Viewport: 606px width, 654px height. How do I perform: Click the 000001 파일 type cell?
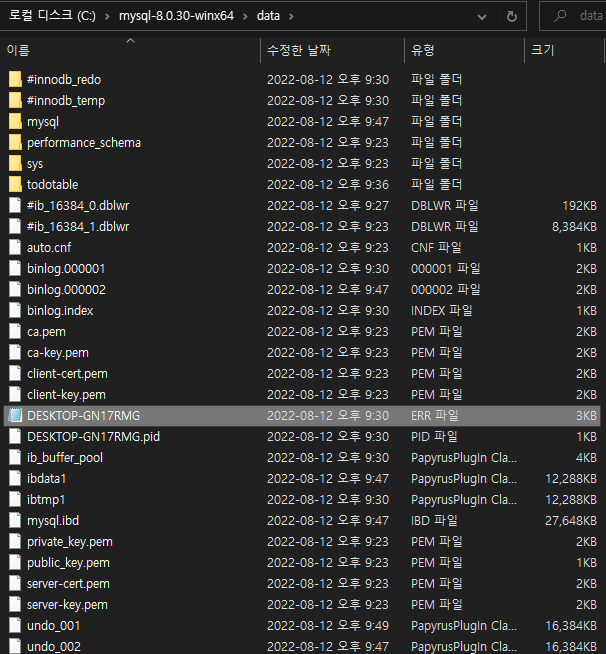pos(445,268)
